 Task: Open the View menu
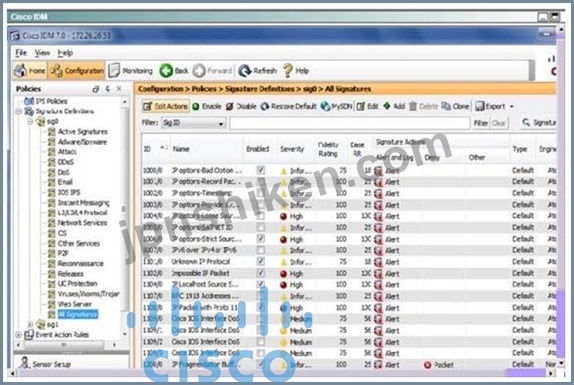(x=42, y=53)
